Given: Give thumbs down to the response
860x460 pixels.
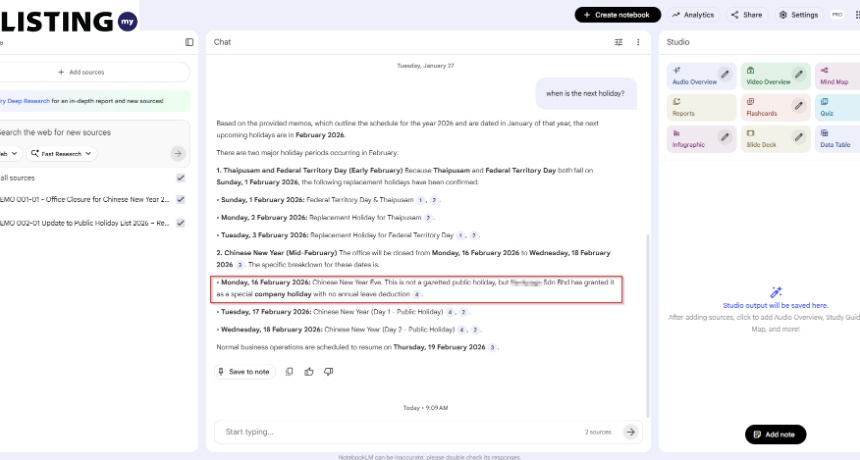Looking at the screenshot, I should click(x=329, y=372).
